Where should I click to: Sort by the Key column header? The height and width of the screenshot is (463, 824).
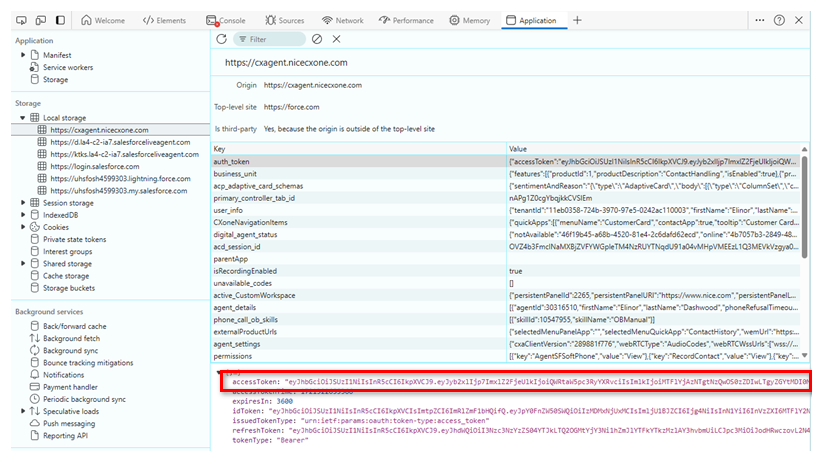pos(359,149)
